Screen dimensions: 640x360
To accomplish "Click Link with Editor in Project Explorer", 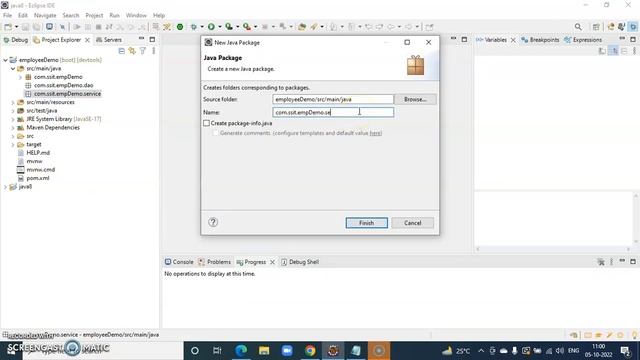I will click(x=132, y=51).
